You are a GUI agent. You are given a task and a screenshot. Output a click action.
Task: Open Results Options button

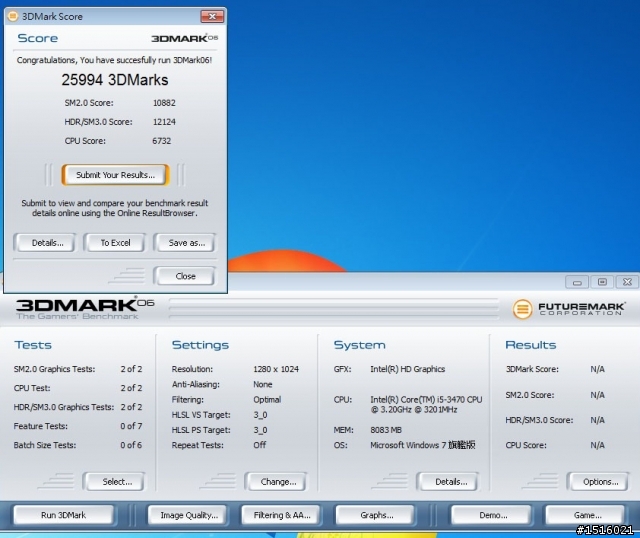pyautogui.click(x=598, y=482)
